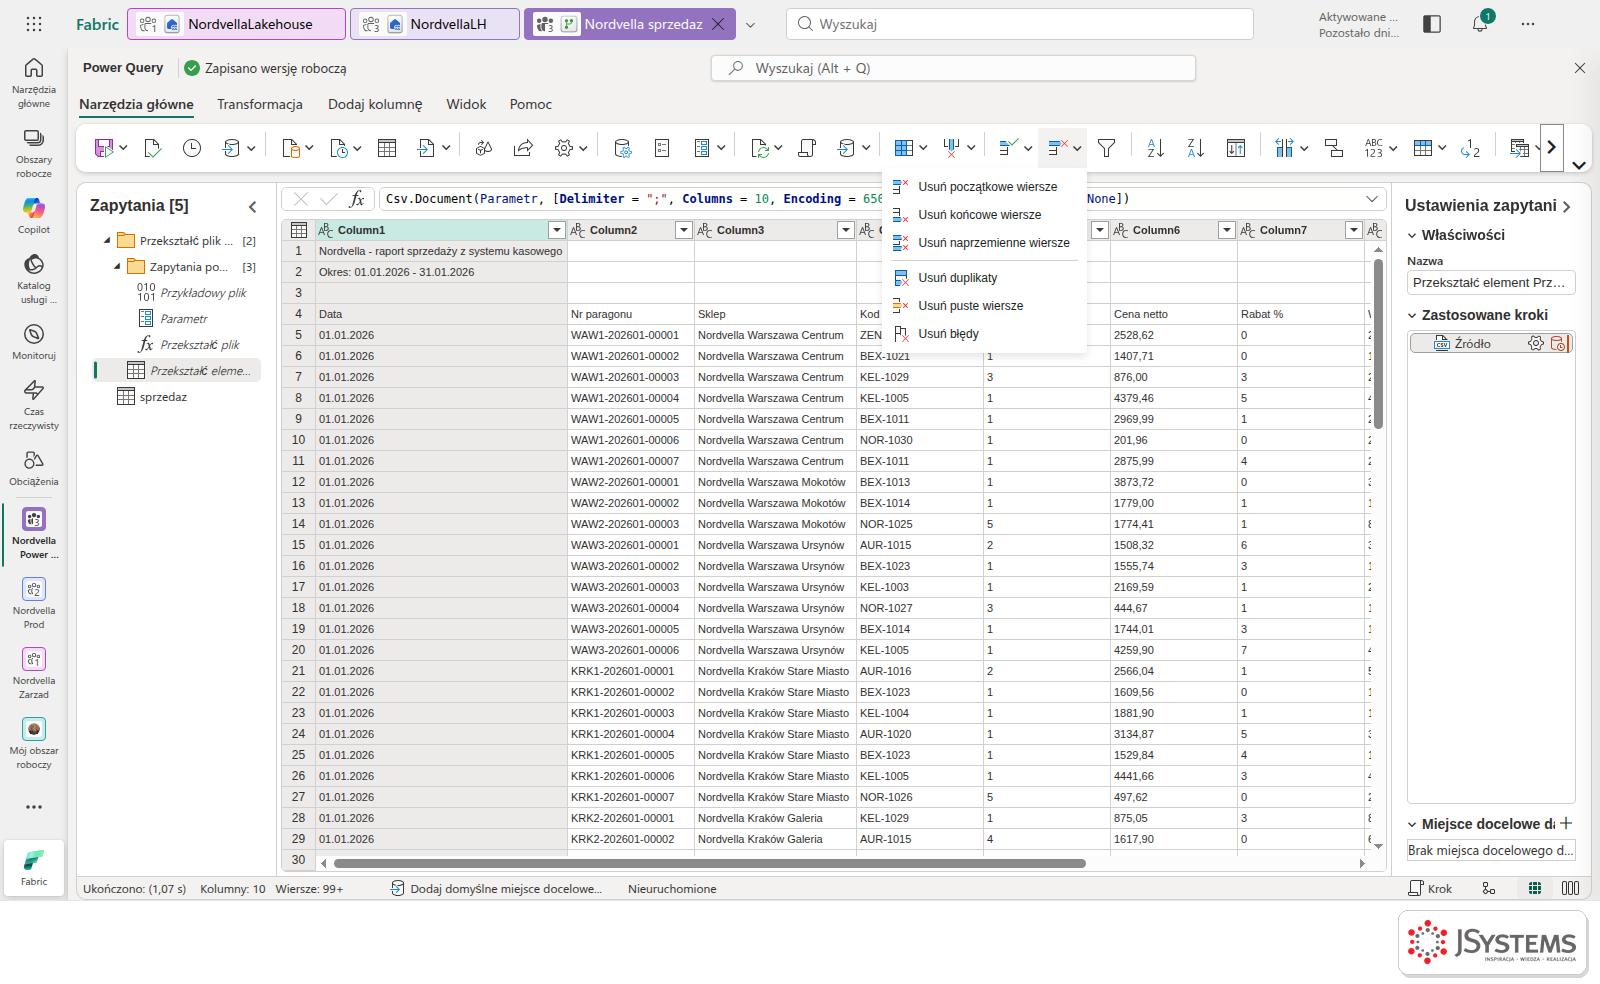This screenshot has height=984, width=1600.
Task: Click the Choose columns icon
Action: [904, 148]
